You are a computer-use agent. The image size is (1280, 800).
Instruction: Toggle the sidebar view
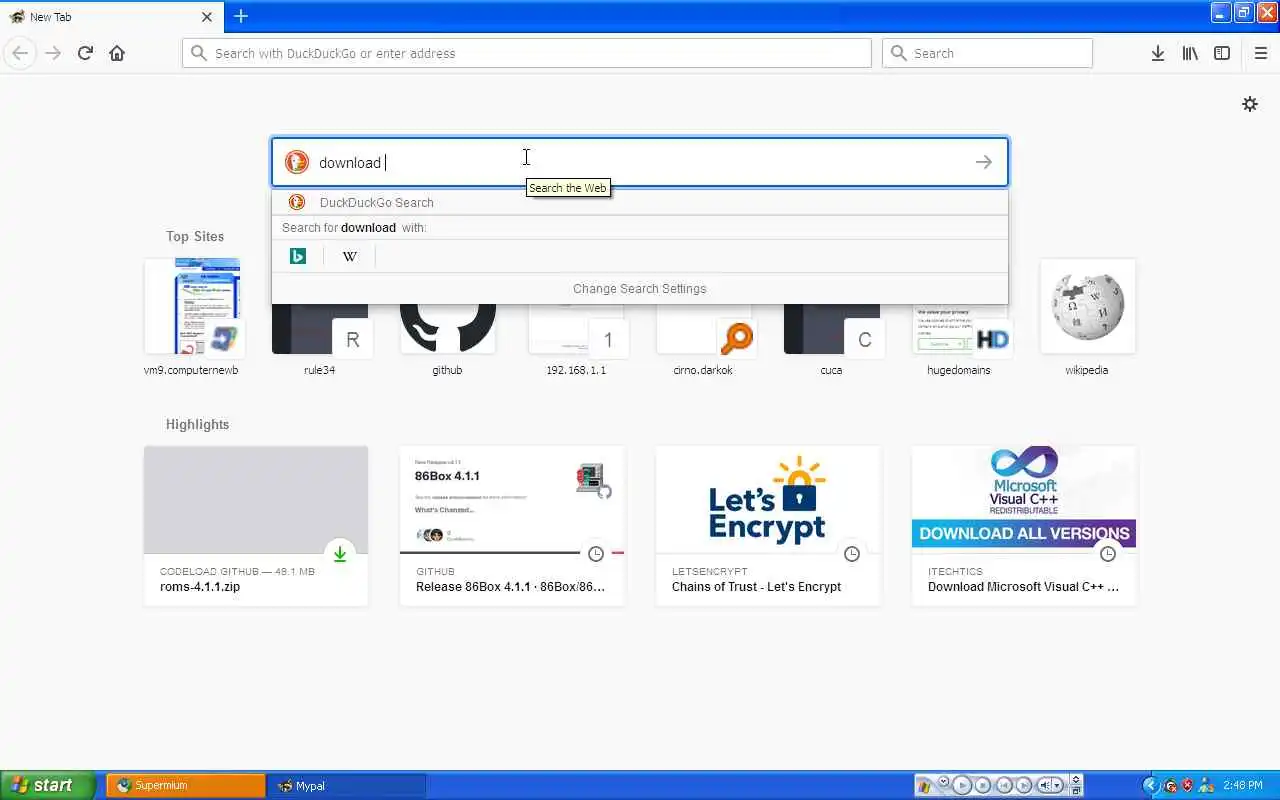pos(1222,53)
